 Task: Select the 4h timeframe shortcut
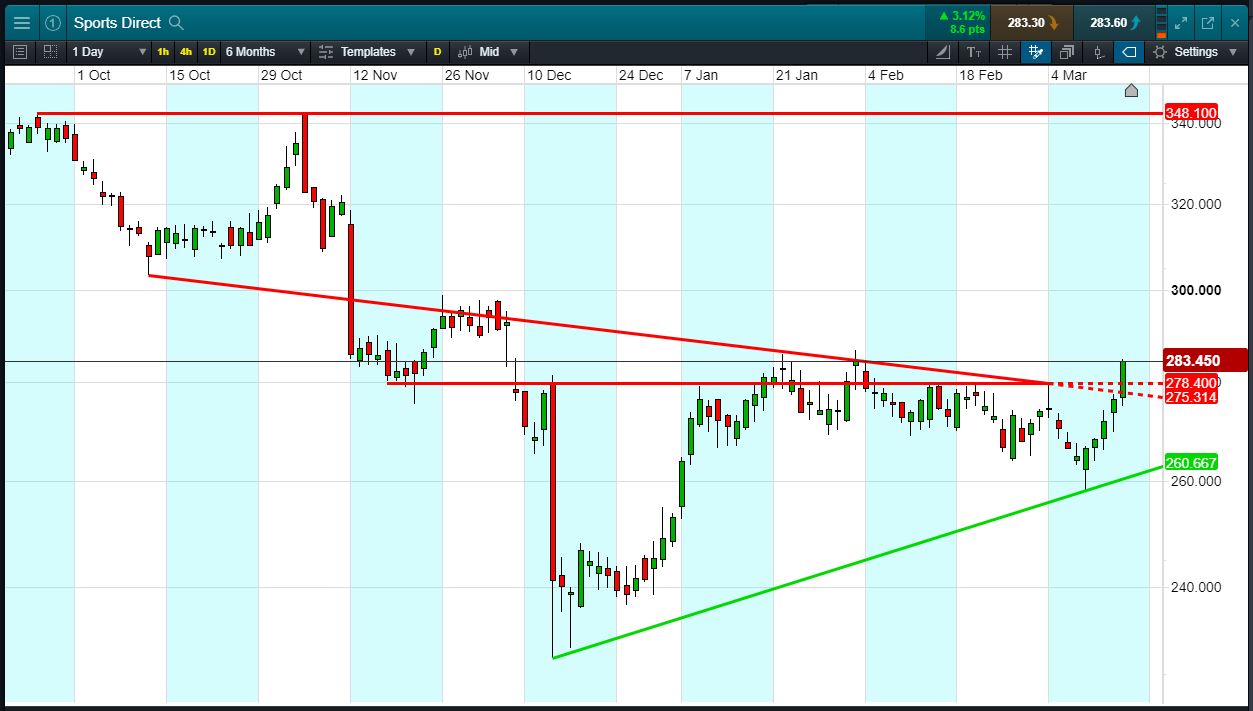[186, 51]
